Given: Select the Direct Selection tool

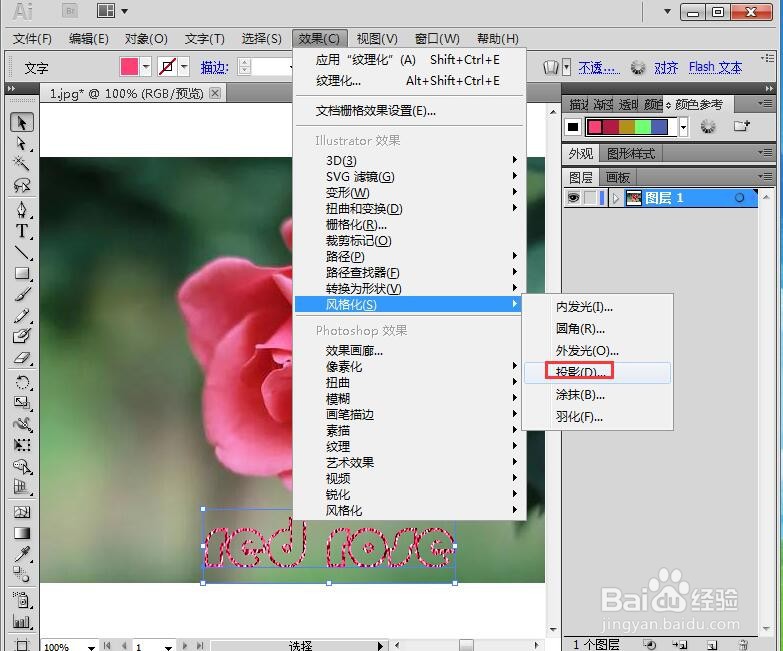Looking at the screenshot, I should [21, 143].
